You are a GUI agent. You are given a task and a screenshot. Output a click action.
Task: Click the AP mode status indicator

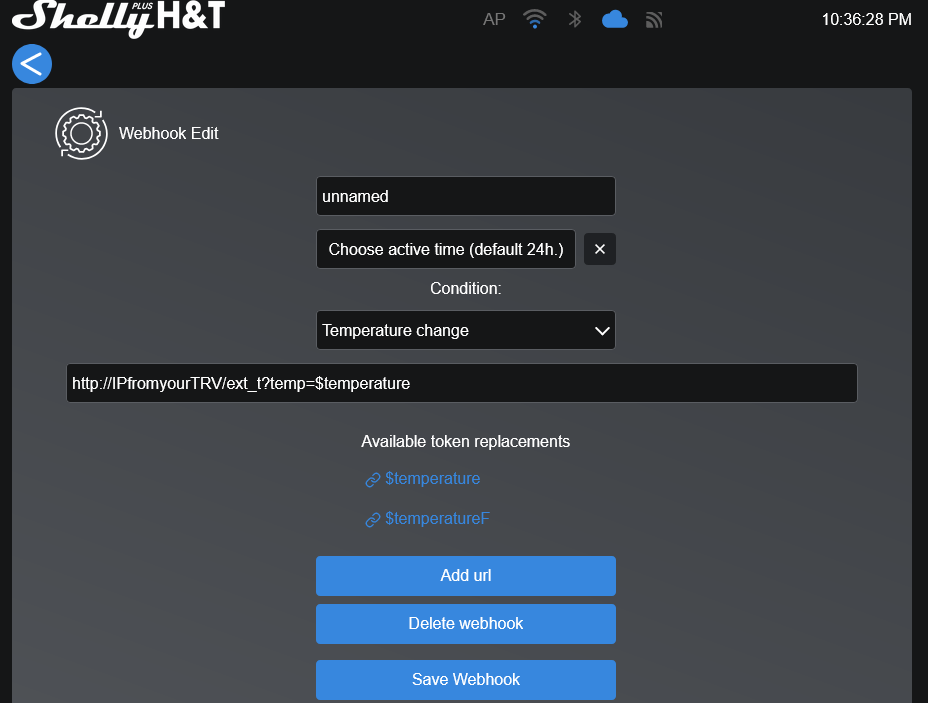pyautogui.click(x=494, y=19)
